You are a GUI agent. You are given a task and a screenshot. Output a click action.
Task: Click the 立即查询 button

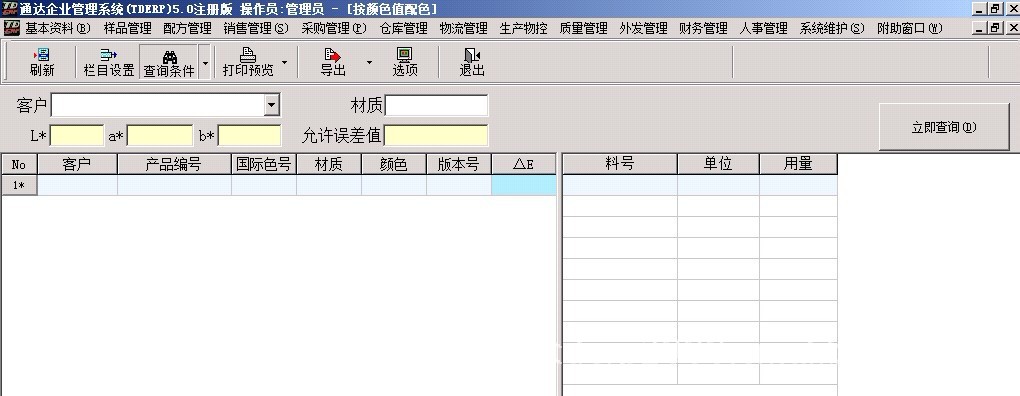[x=944, y=127]
